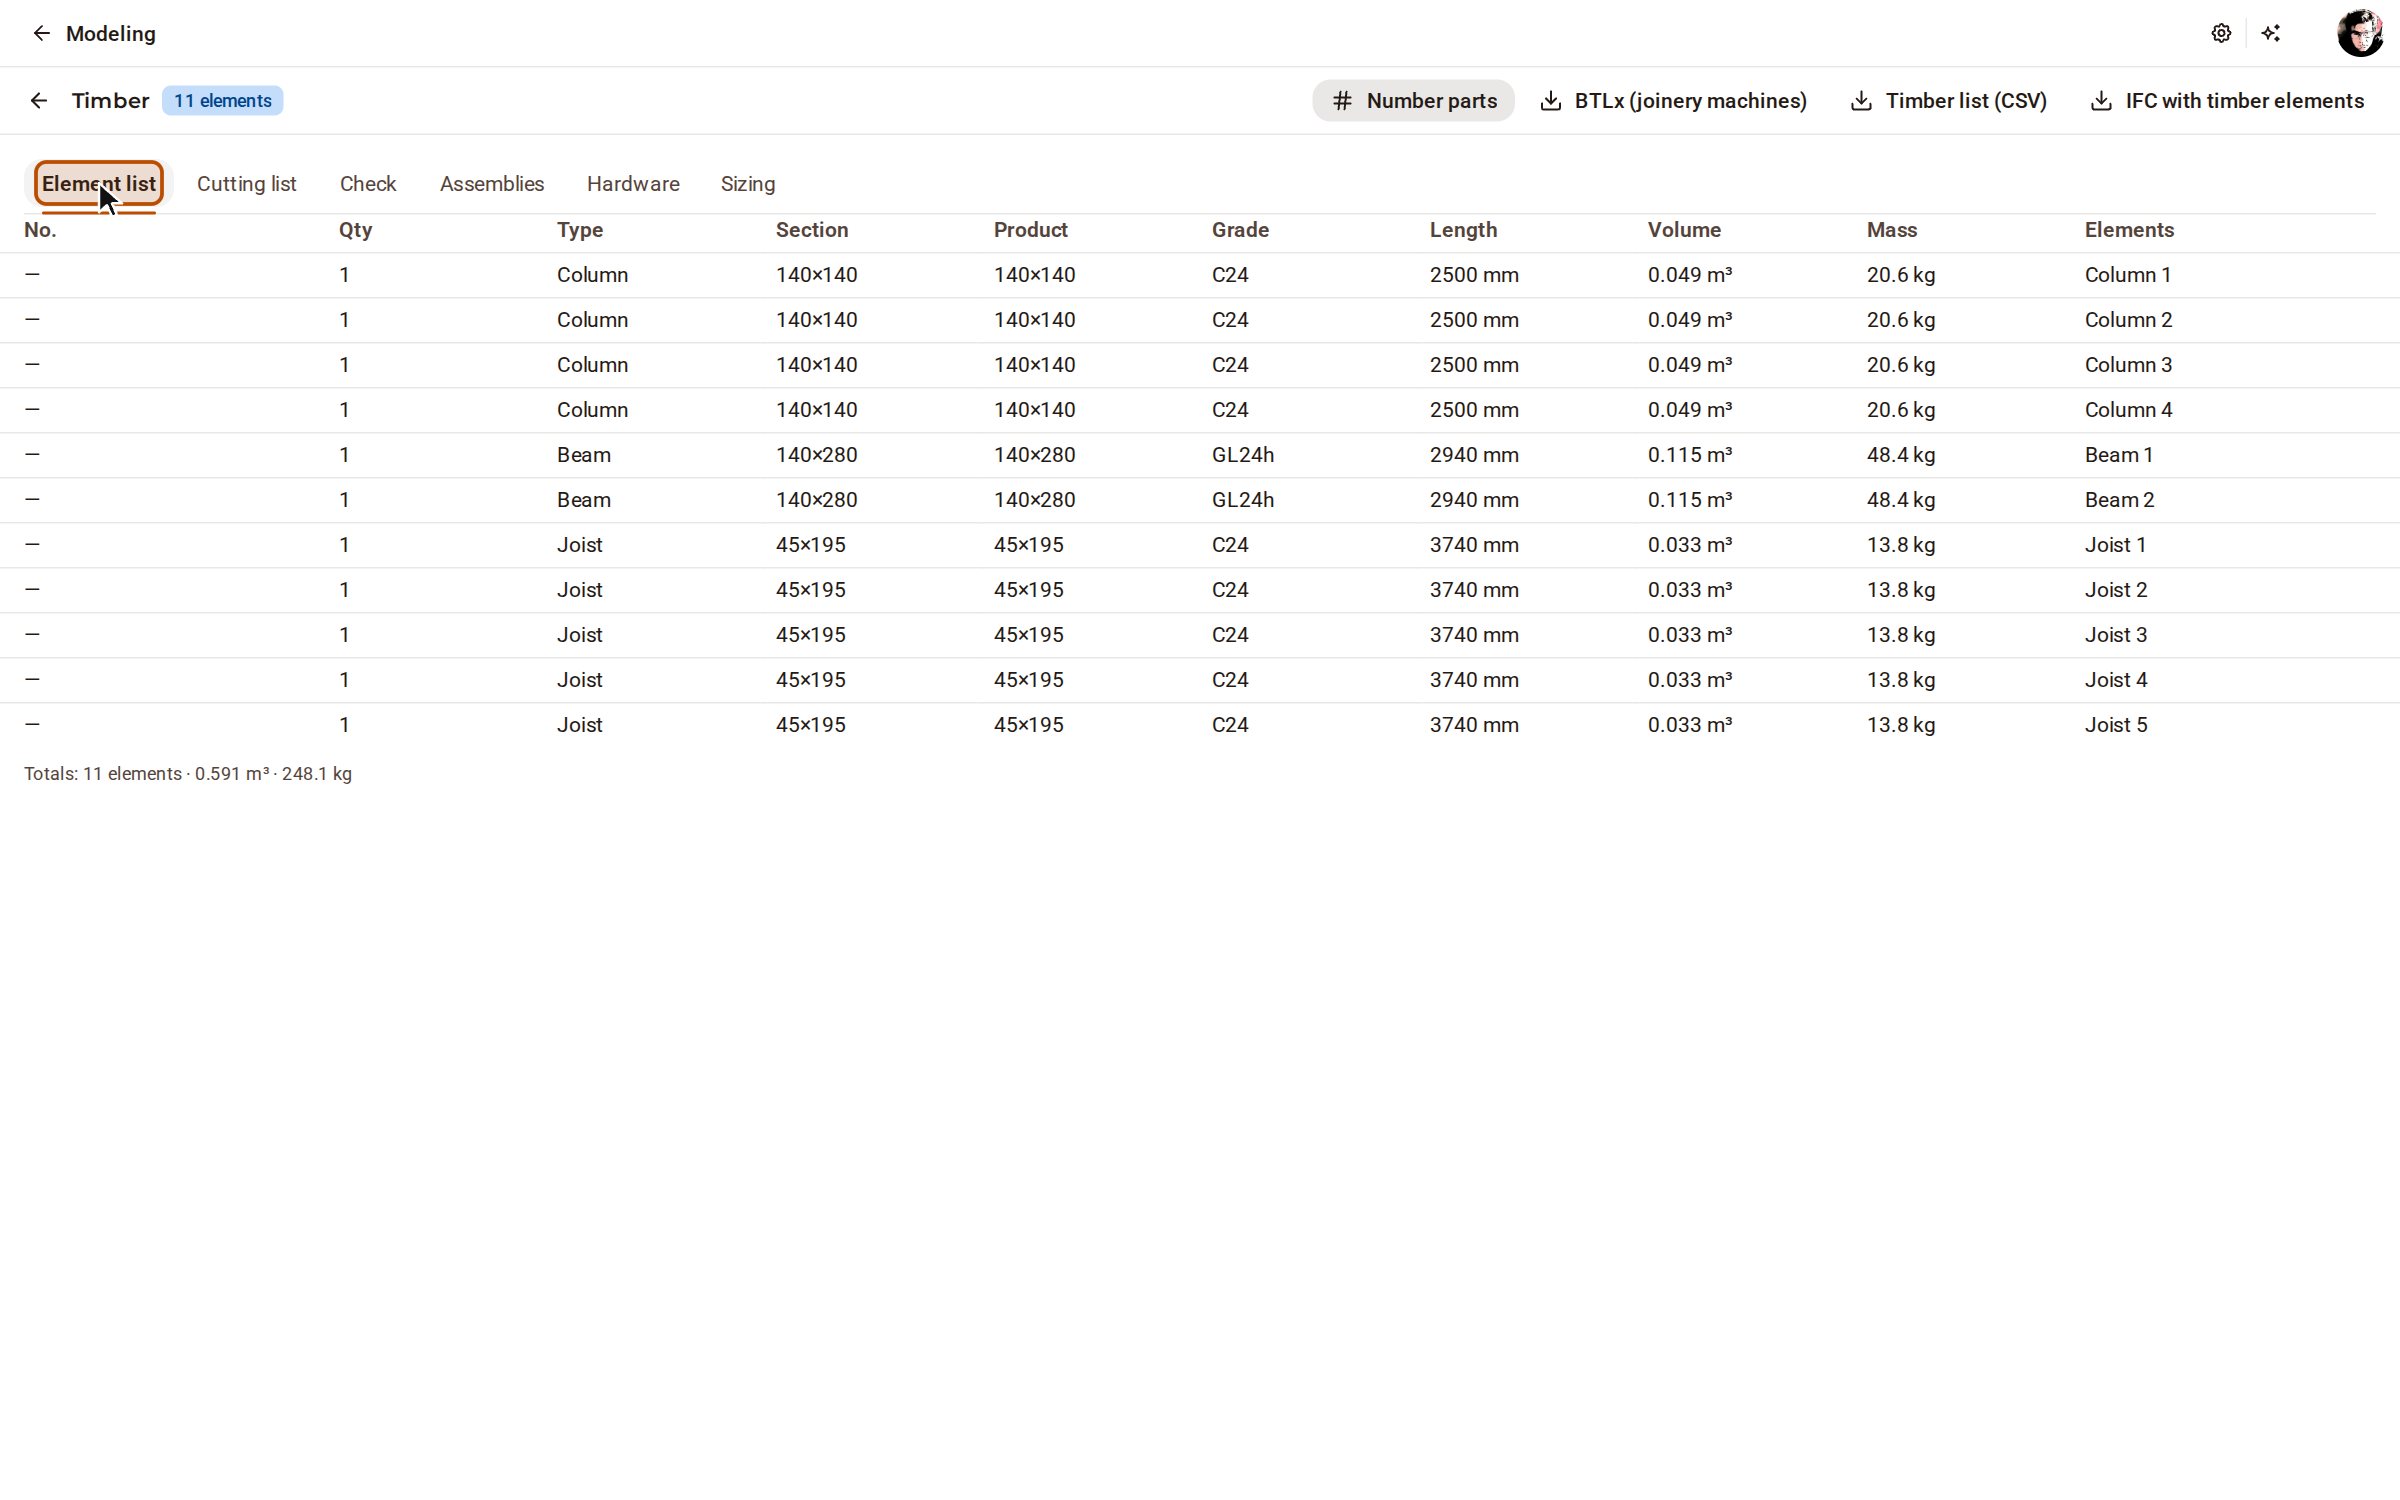The width and height of the screenshot is (2400, 1500).
Task: Click the Number parts button
Action: point(1413,101)
